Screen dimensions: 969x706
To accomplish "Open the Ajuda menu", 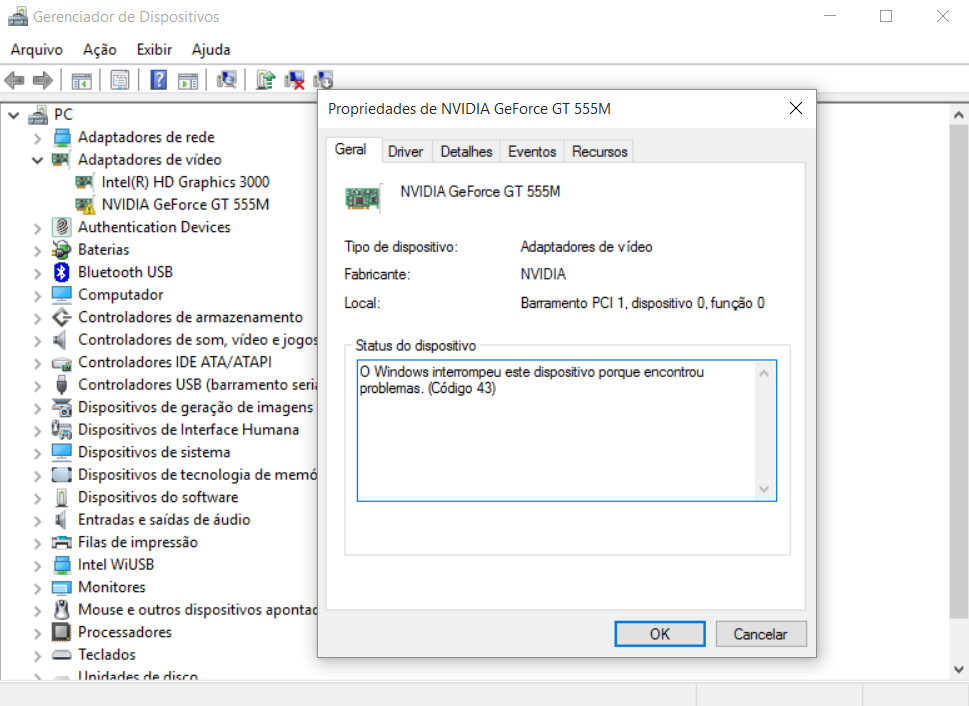I will click(x=211, y=49).
